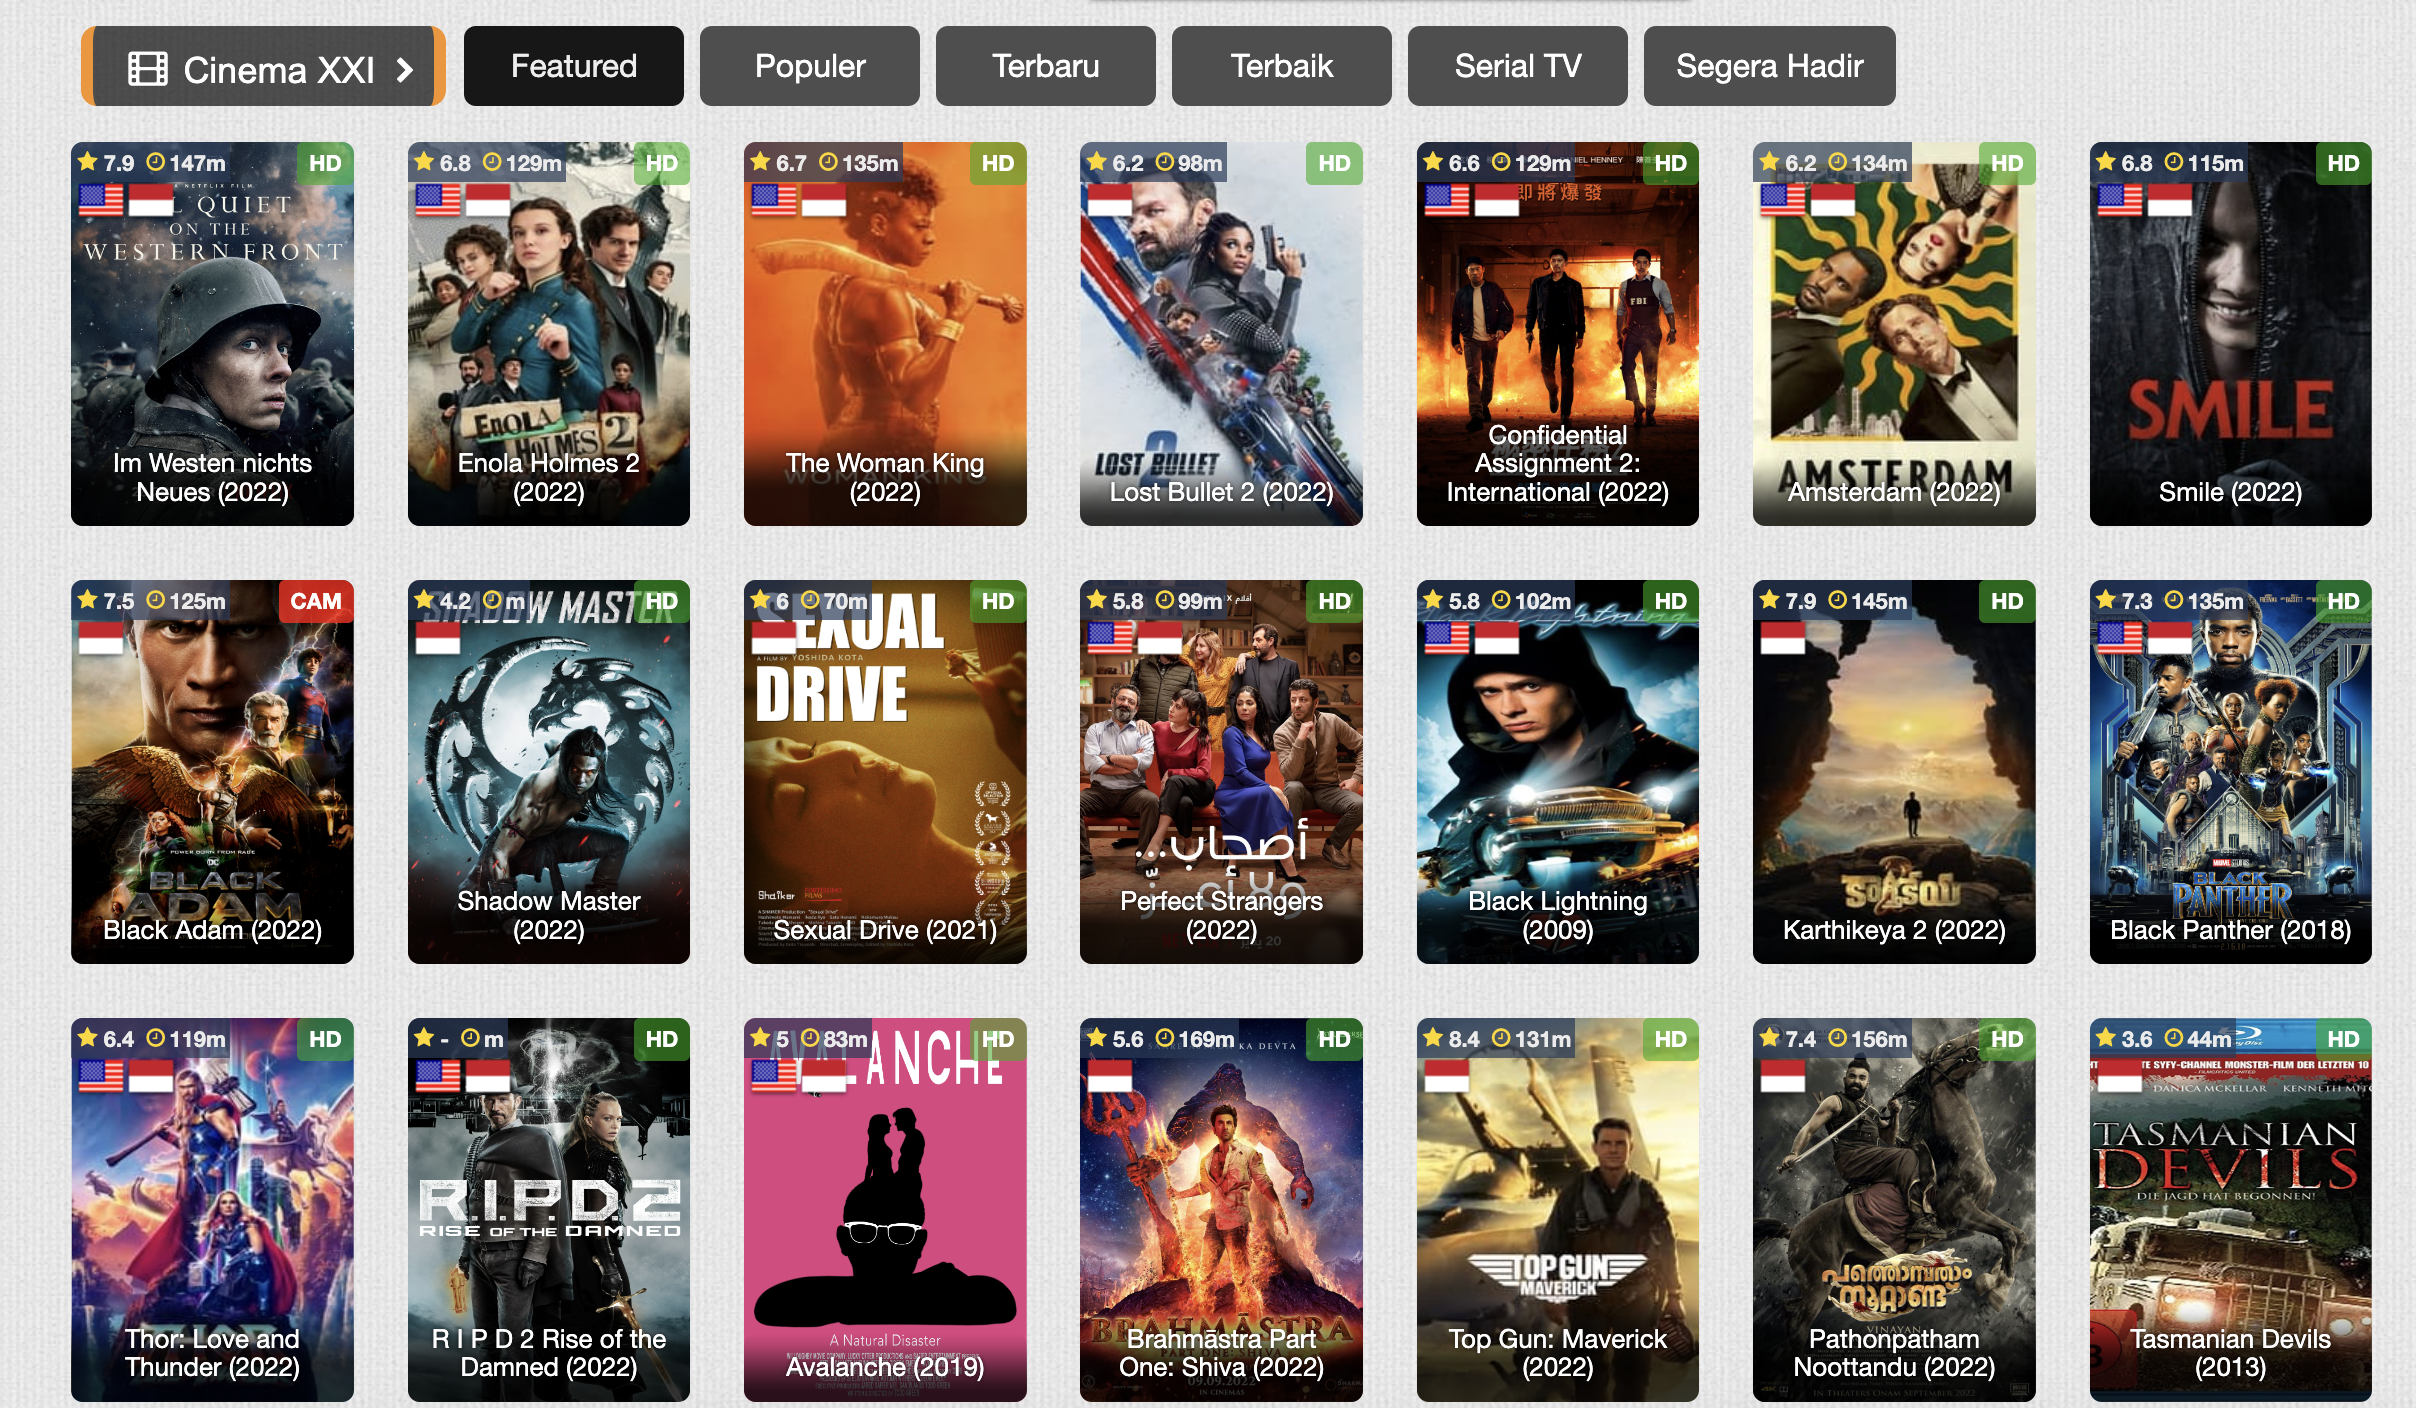Click the star rating 8.4 on Top Gun: Maverick
Viewport: 2416px width, 1408px height.
tap(1452, 1039)
